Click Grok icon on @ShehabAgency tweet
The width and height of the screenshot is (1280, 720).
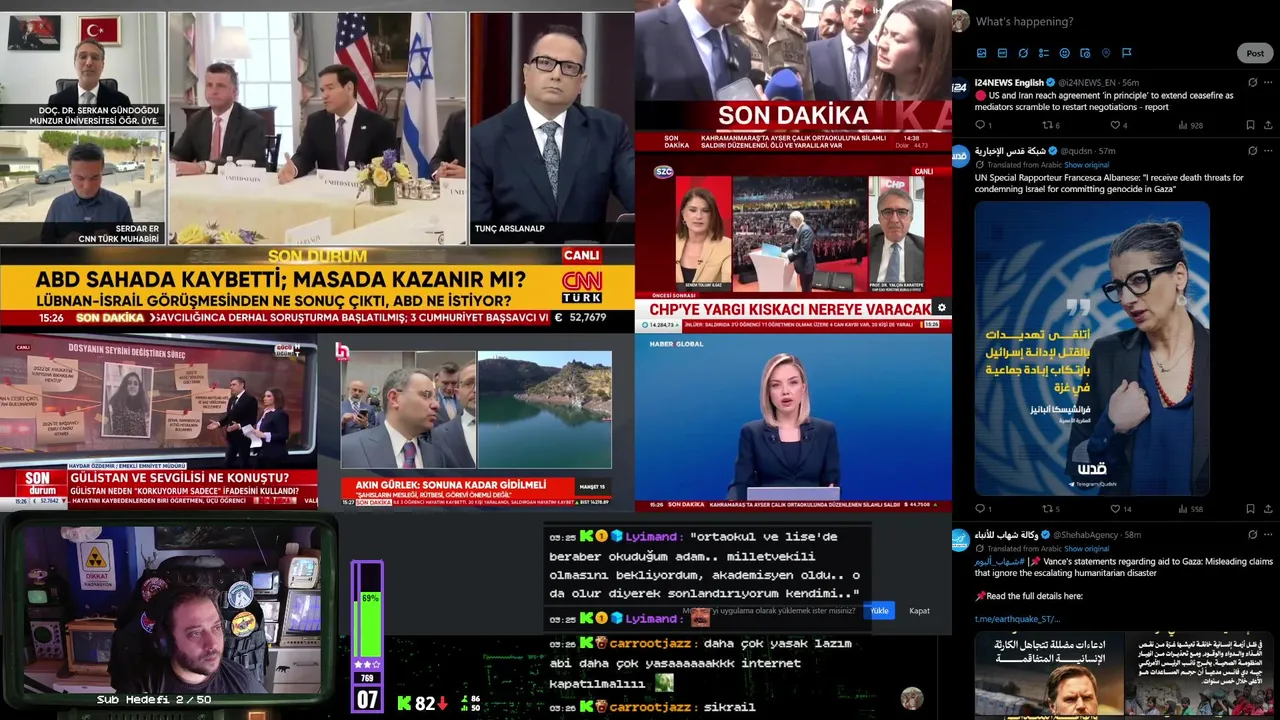(1252, 535)
